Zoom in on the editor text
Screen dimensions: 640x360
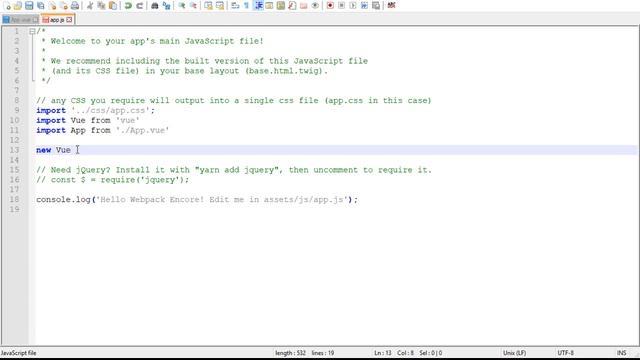pos(182,5)
